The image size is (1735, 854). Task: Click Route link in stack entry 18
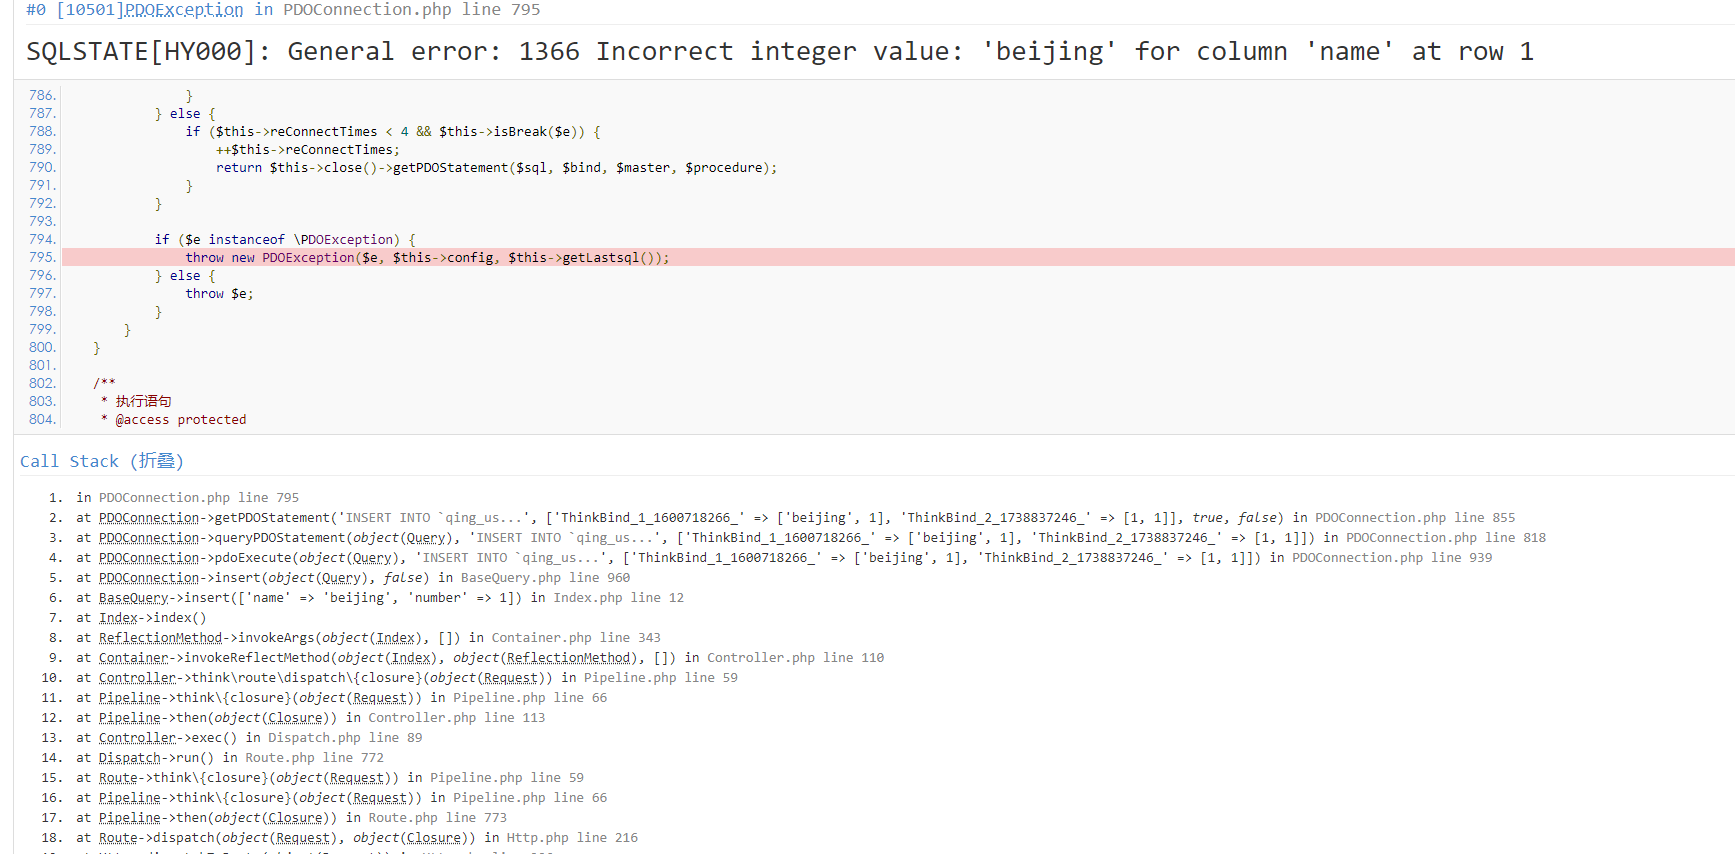point(118,838)
